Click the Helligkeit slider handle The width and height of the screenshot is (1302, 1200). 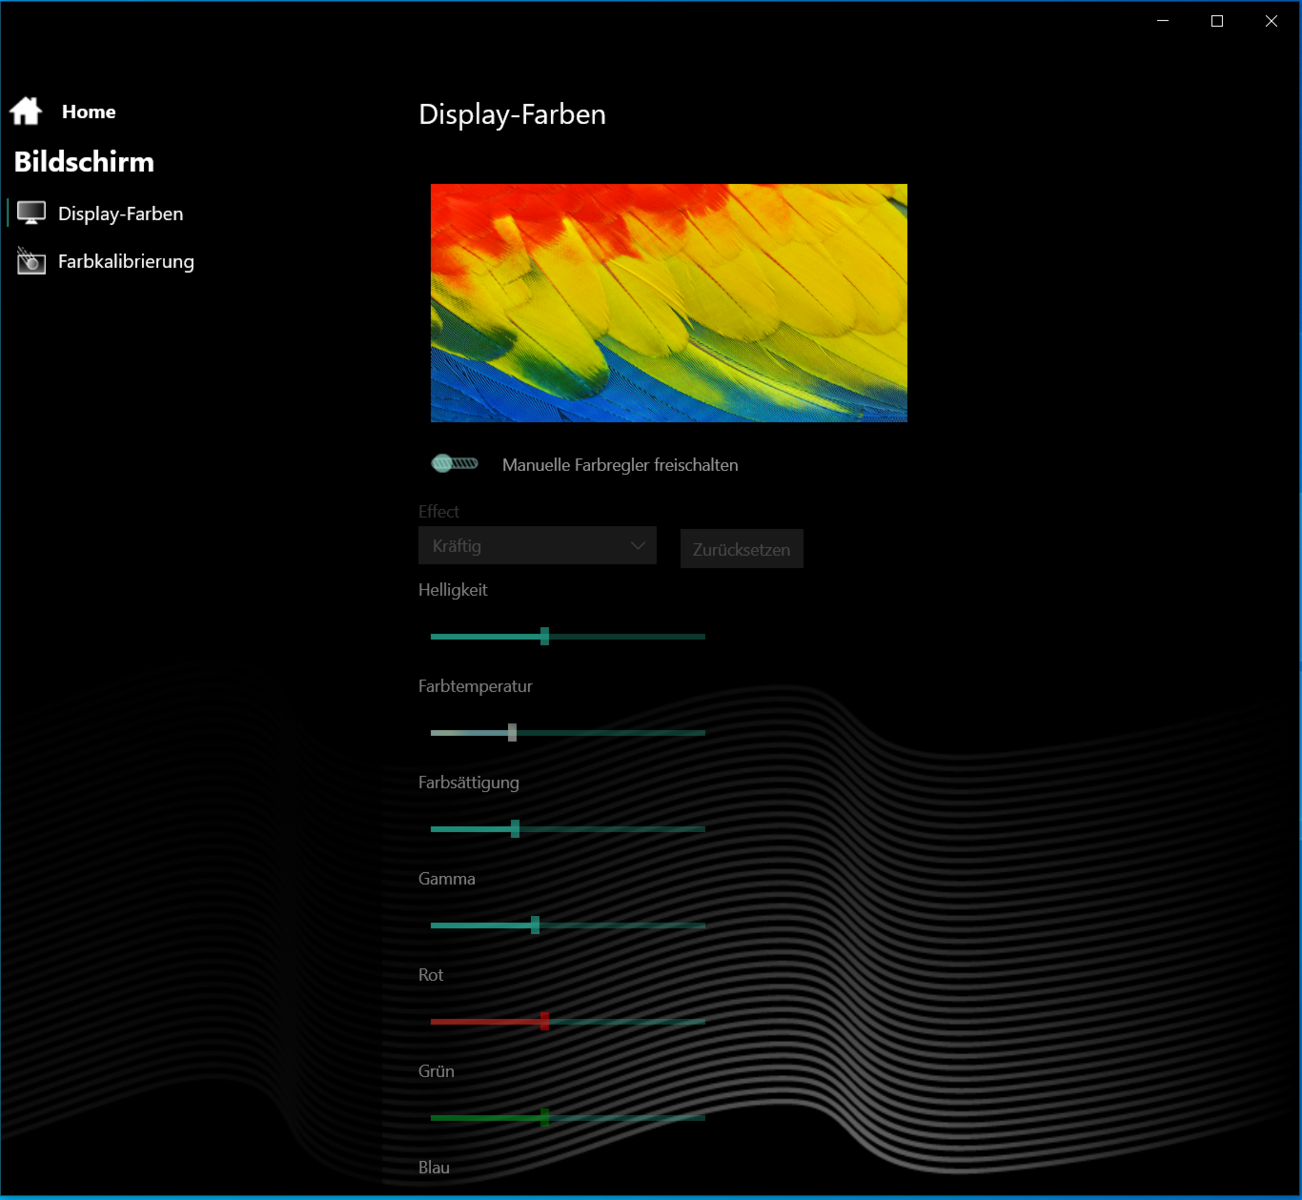[x=545, y=636]
